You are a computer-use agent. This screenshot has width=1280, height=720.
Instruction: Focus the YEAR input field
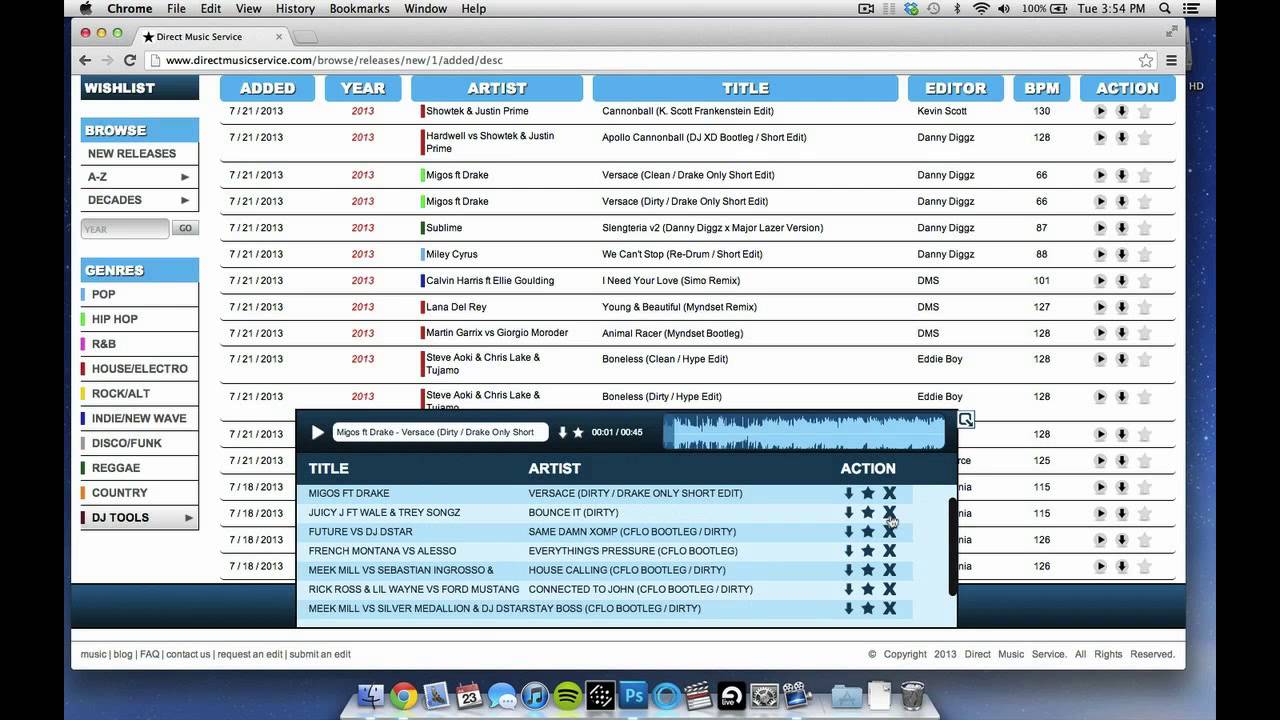pyautogui.click(x=125, y=229)
